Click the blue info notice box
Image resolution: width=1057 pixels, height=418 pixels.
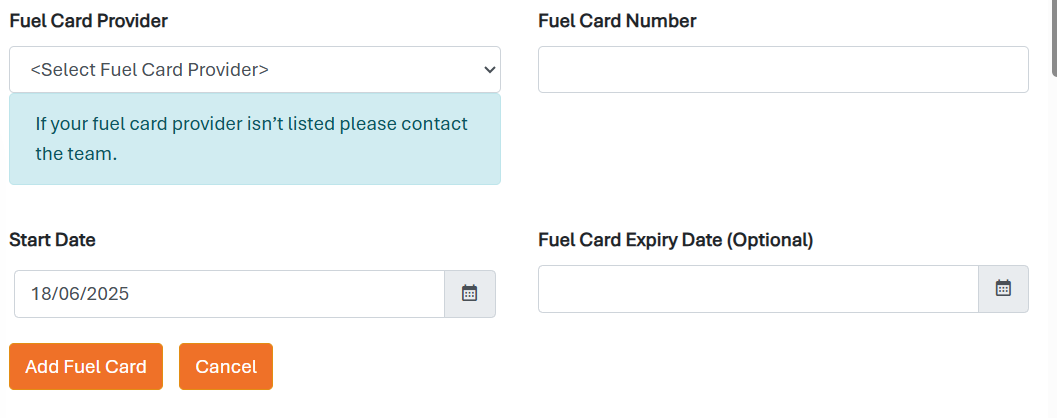(x=254, y=139)
